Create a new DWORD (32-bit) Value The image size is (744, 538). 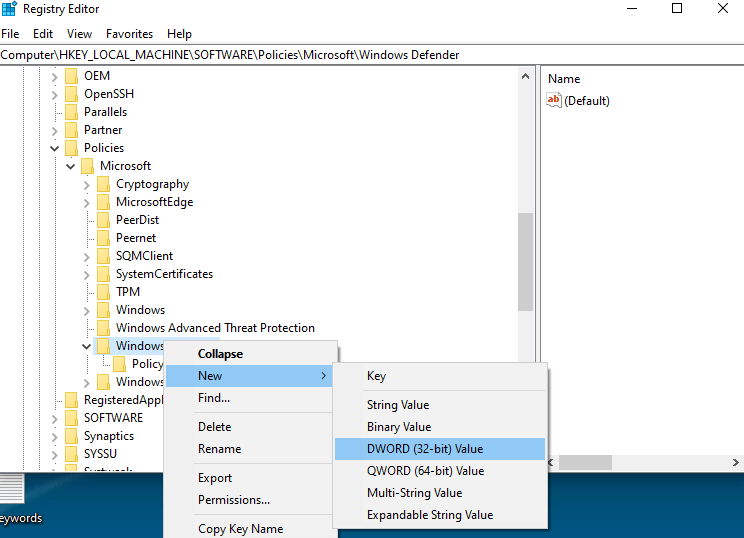(x=440, y=449)
